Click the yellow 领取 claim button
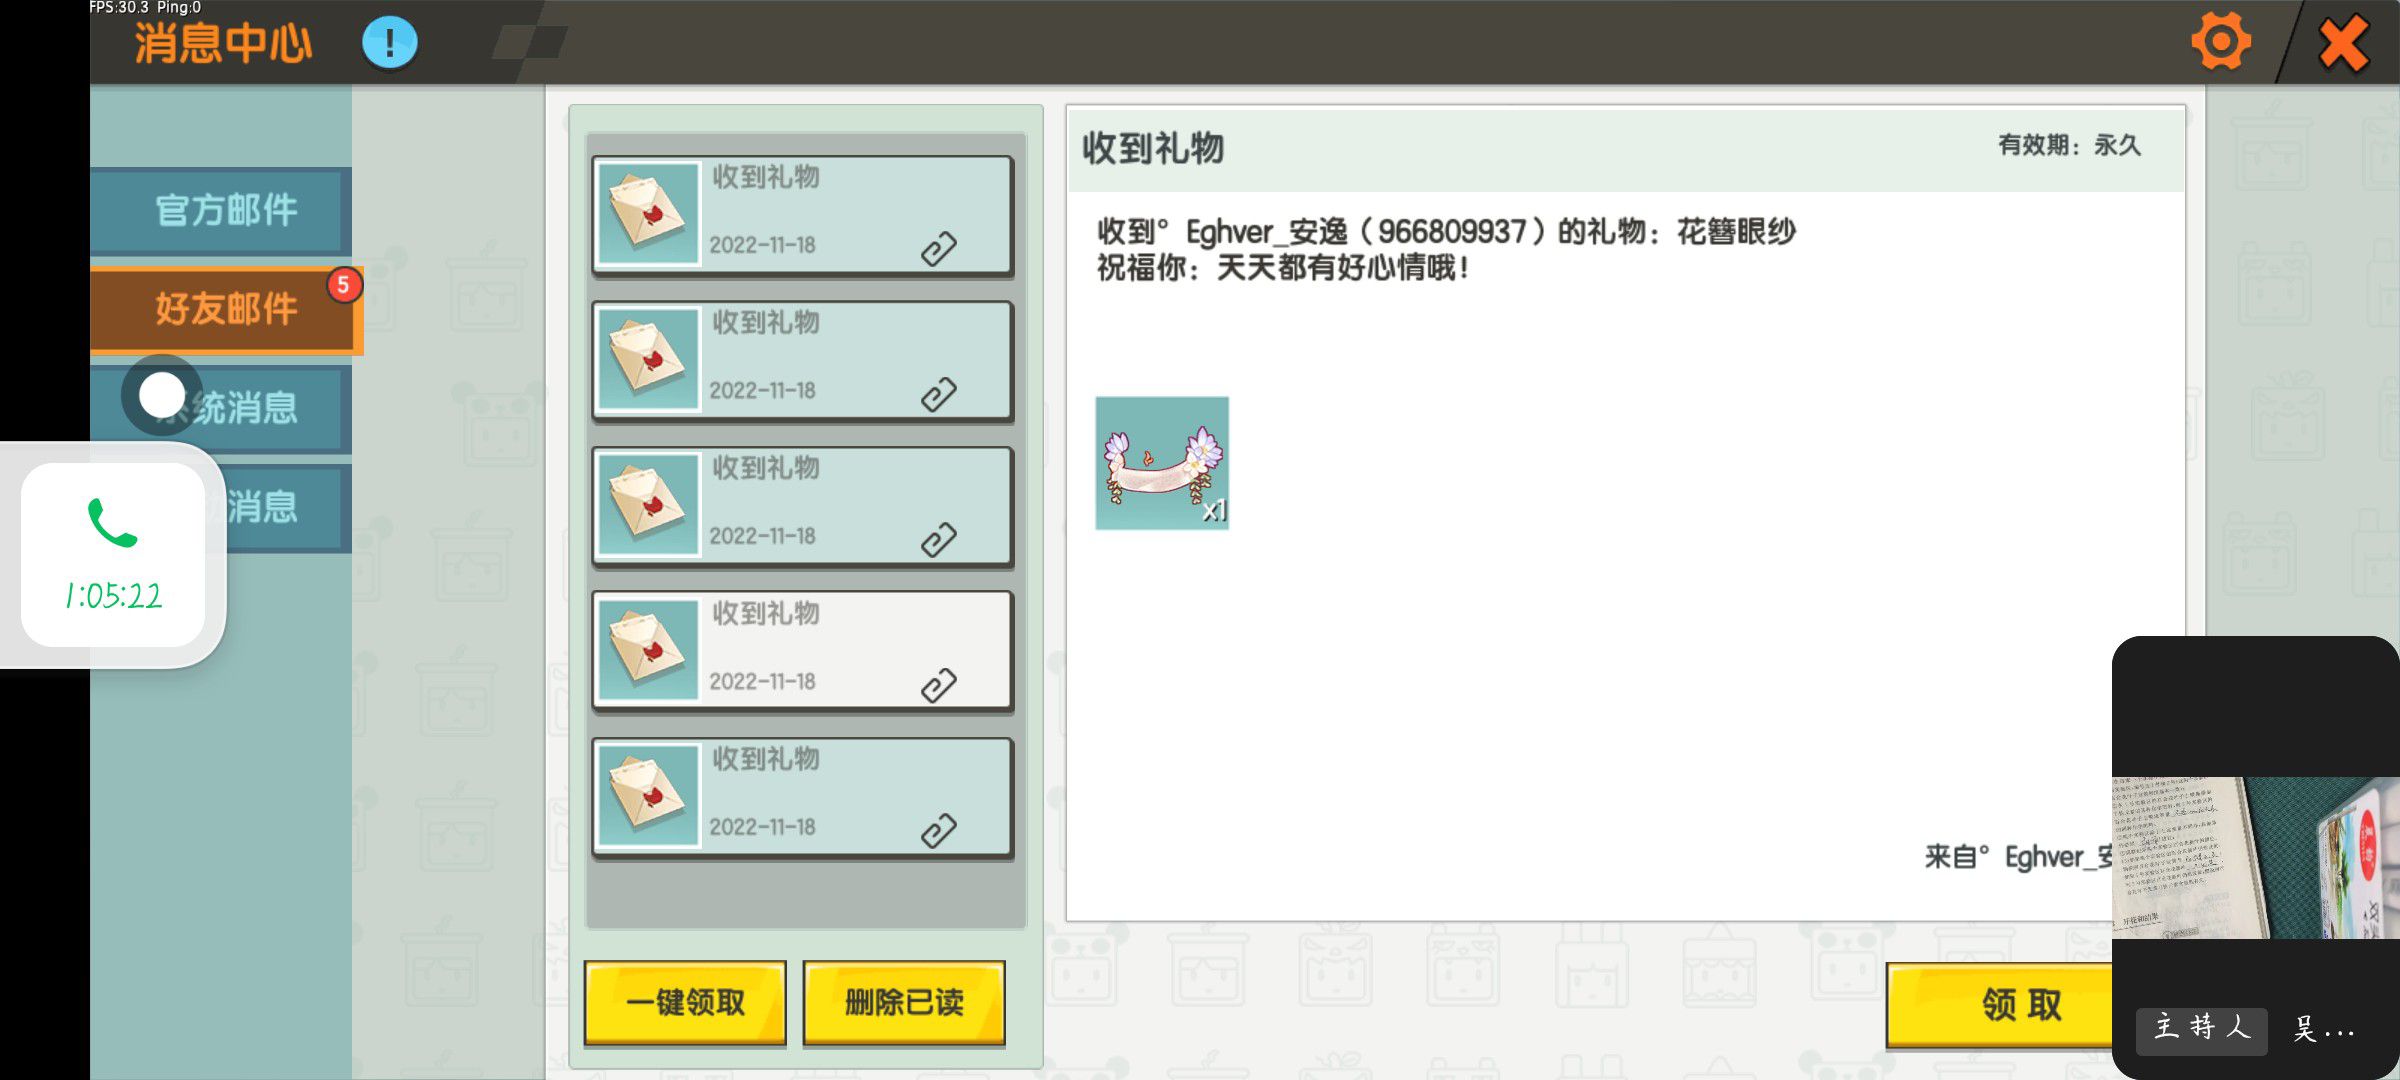Screen dimensions: 2400x1080 pos(2000,1004)
